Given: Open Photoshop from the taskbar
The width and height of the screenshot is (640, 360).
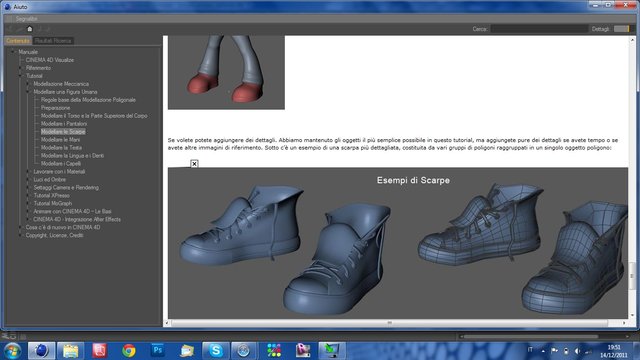Looking at the screenshot, I should pos(158,350).
